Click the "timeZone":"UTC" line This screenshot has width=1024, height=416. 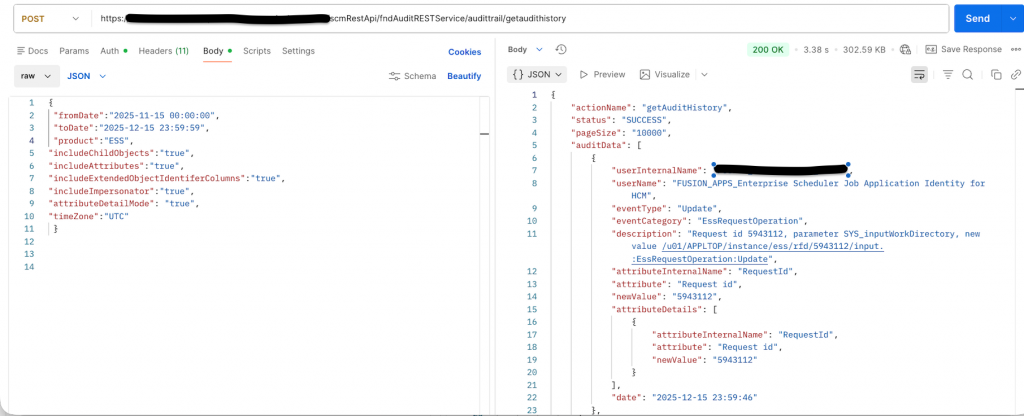pos(89,216)
